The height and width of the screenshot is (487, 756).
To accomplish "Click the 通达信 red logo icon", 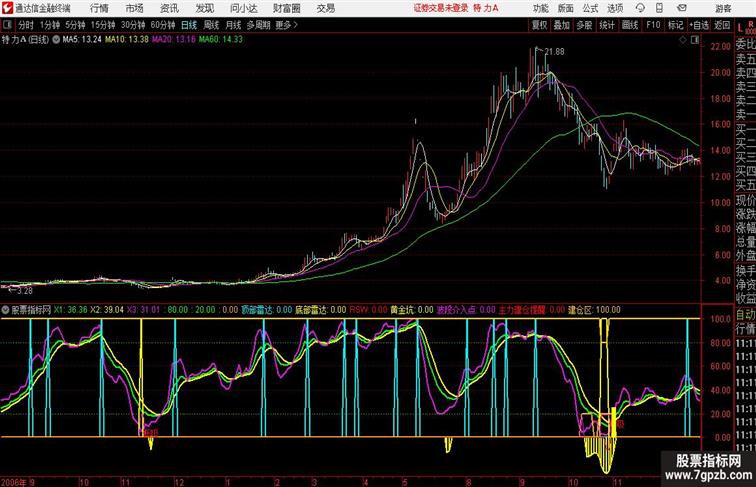I will 7,8.
